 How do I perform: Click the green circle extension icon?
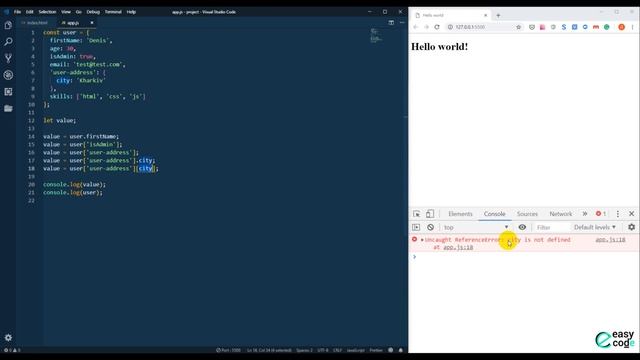coord(607,27)
